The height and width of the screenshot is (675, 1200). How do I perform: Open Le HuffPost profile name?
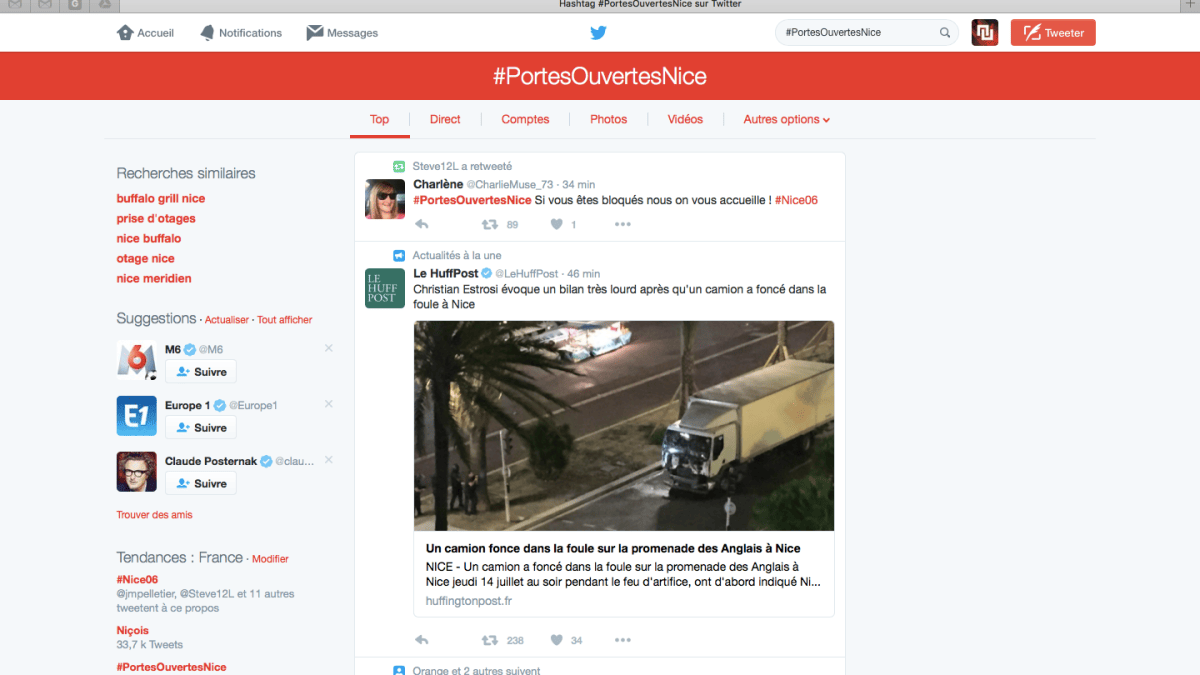(x=446, y=273)
